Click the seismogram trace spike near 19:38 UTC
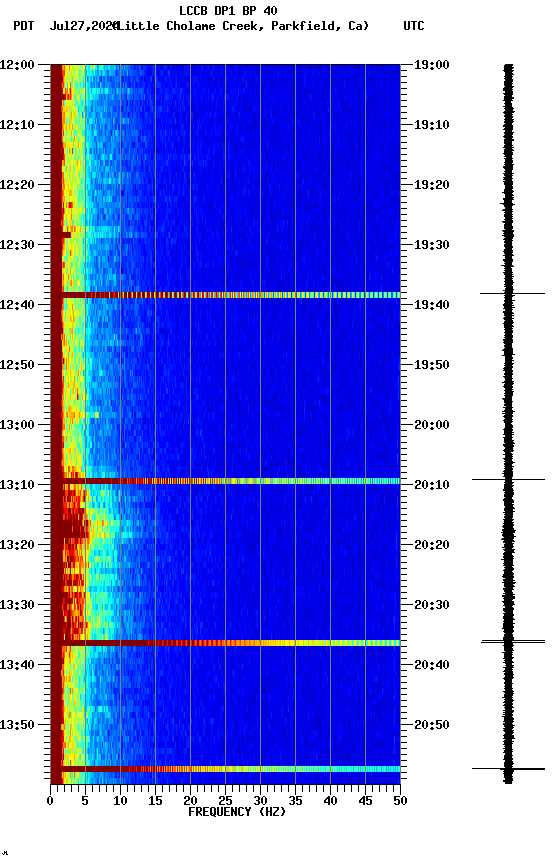Viewport: 552px width, 864px height. click(512, 294)
